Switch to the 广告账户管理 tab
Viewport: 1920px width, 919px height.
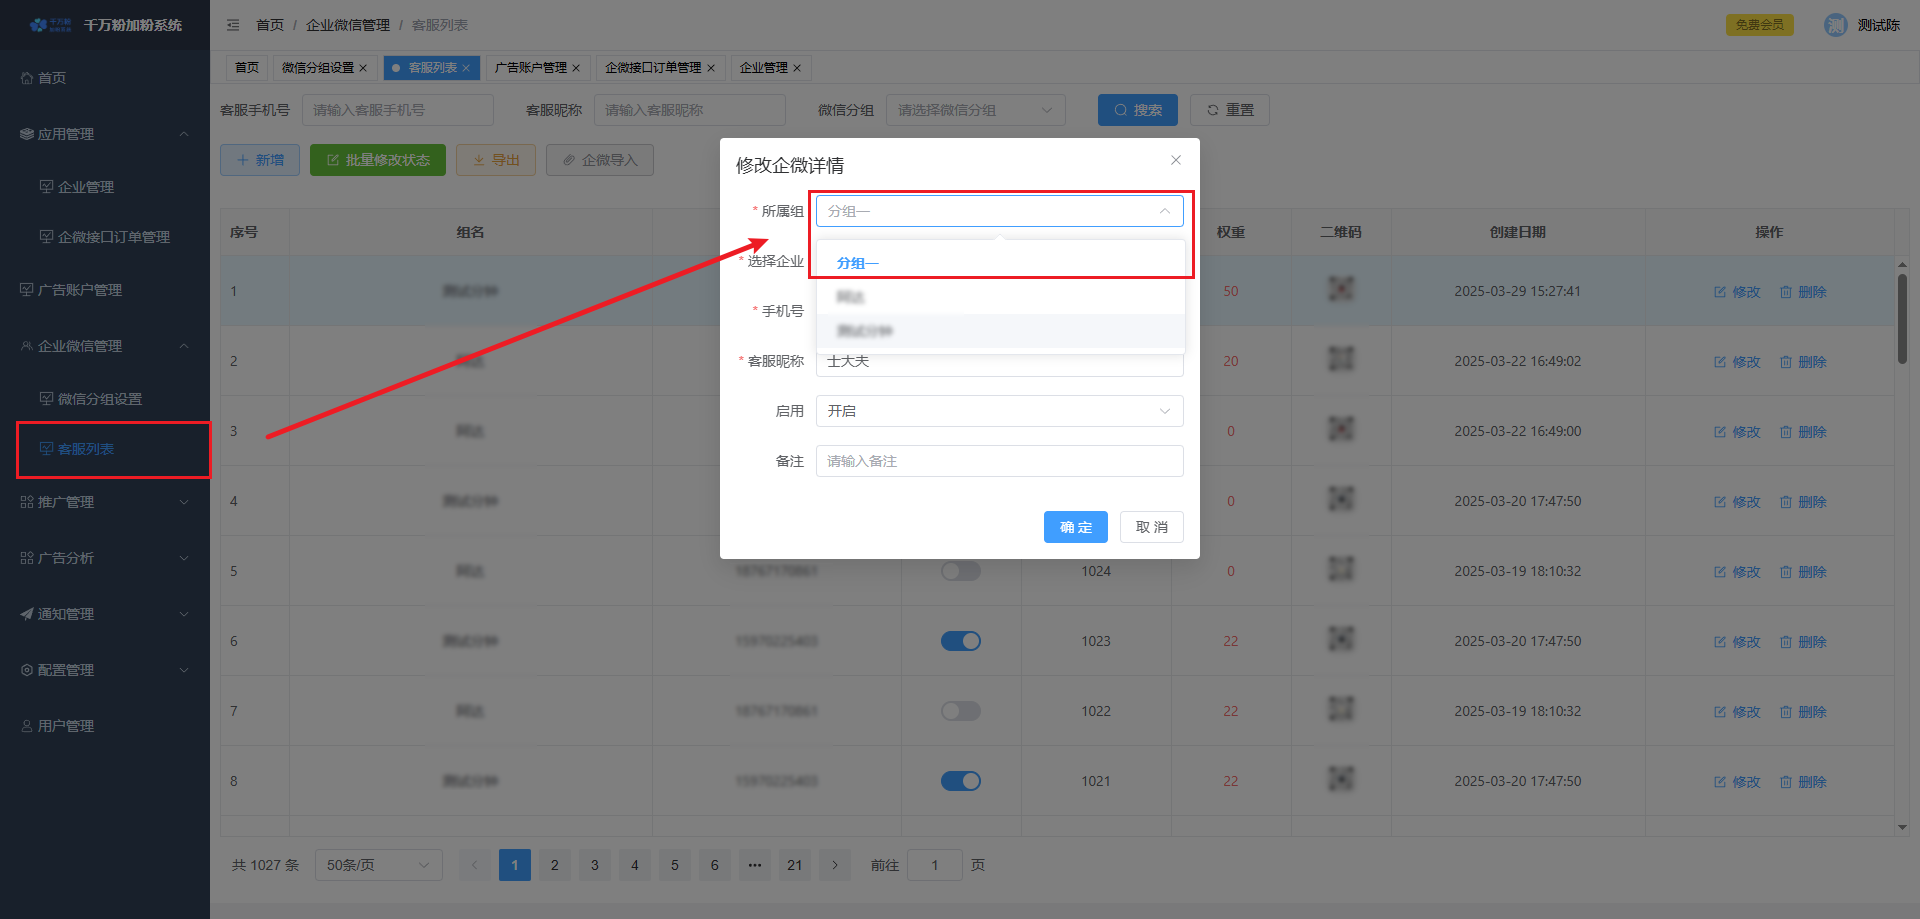(531, 68)
